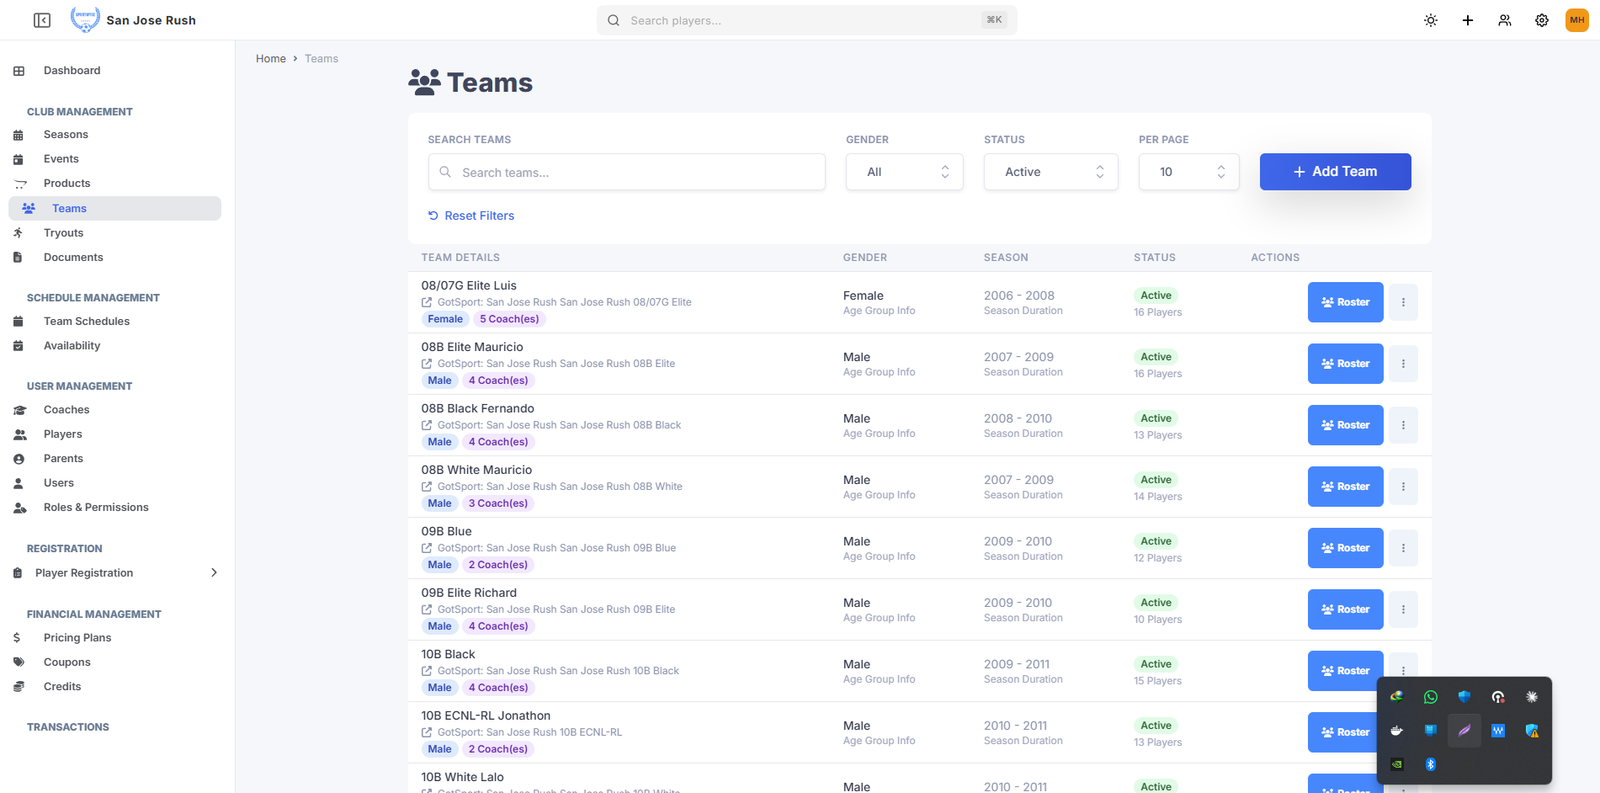Click the San Jose Rush club logo
The image size is (1600, 793).
coord(85,20)
